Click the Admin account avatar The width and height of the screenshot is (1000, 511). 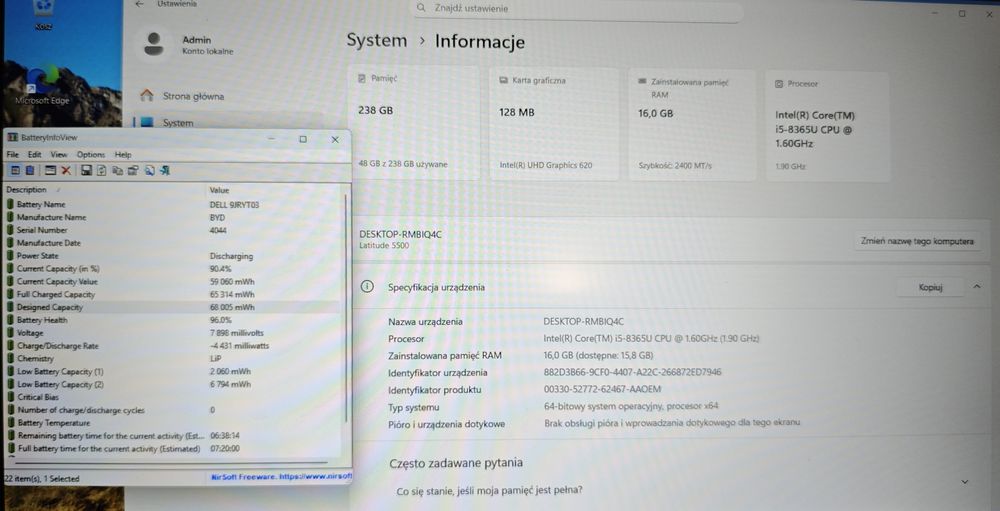click(153, 45)
